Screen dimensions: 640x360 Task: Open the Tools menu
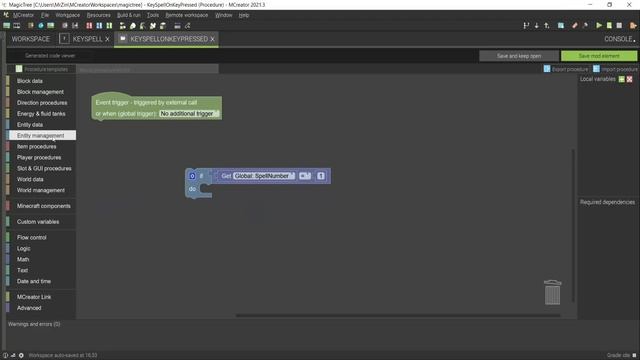point(153,15)
